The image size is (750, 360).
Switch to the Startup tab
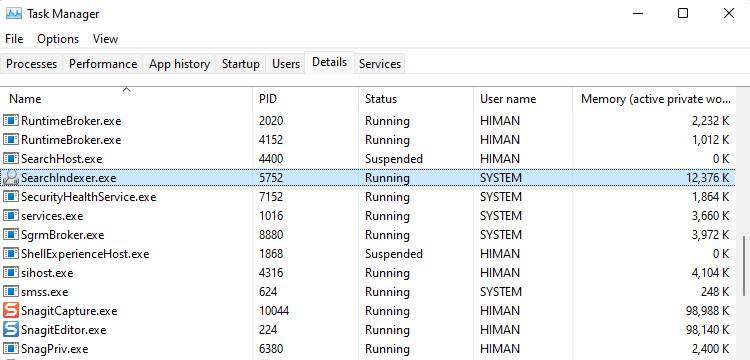pyautogui.click(x=241, y=64)
